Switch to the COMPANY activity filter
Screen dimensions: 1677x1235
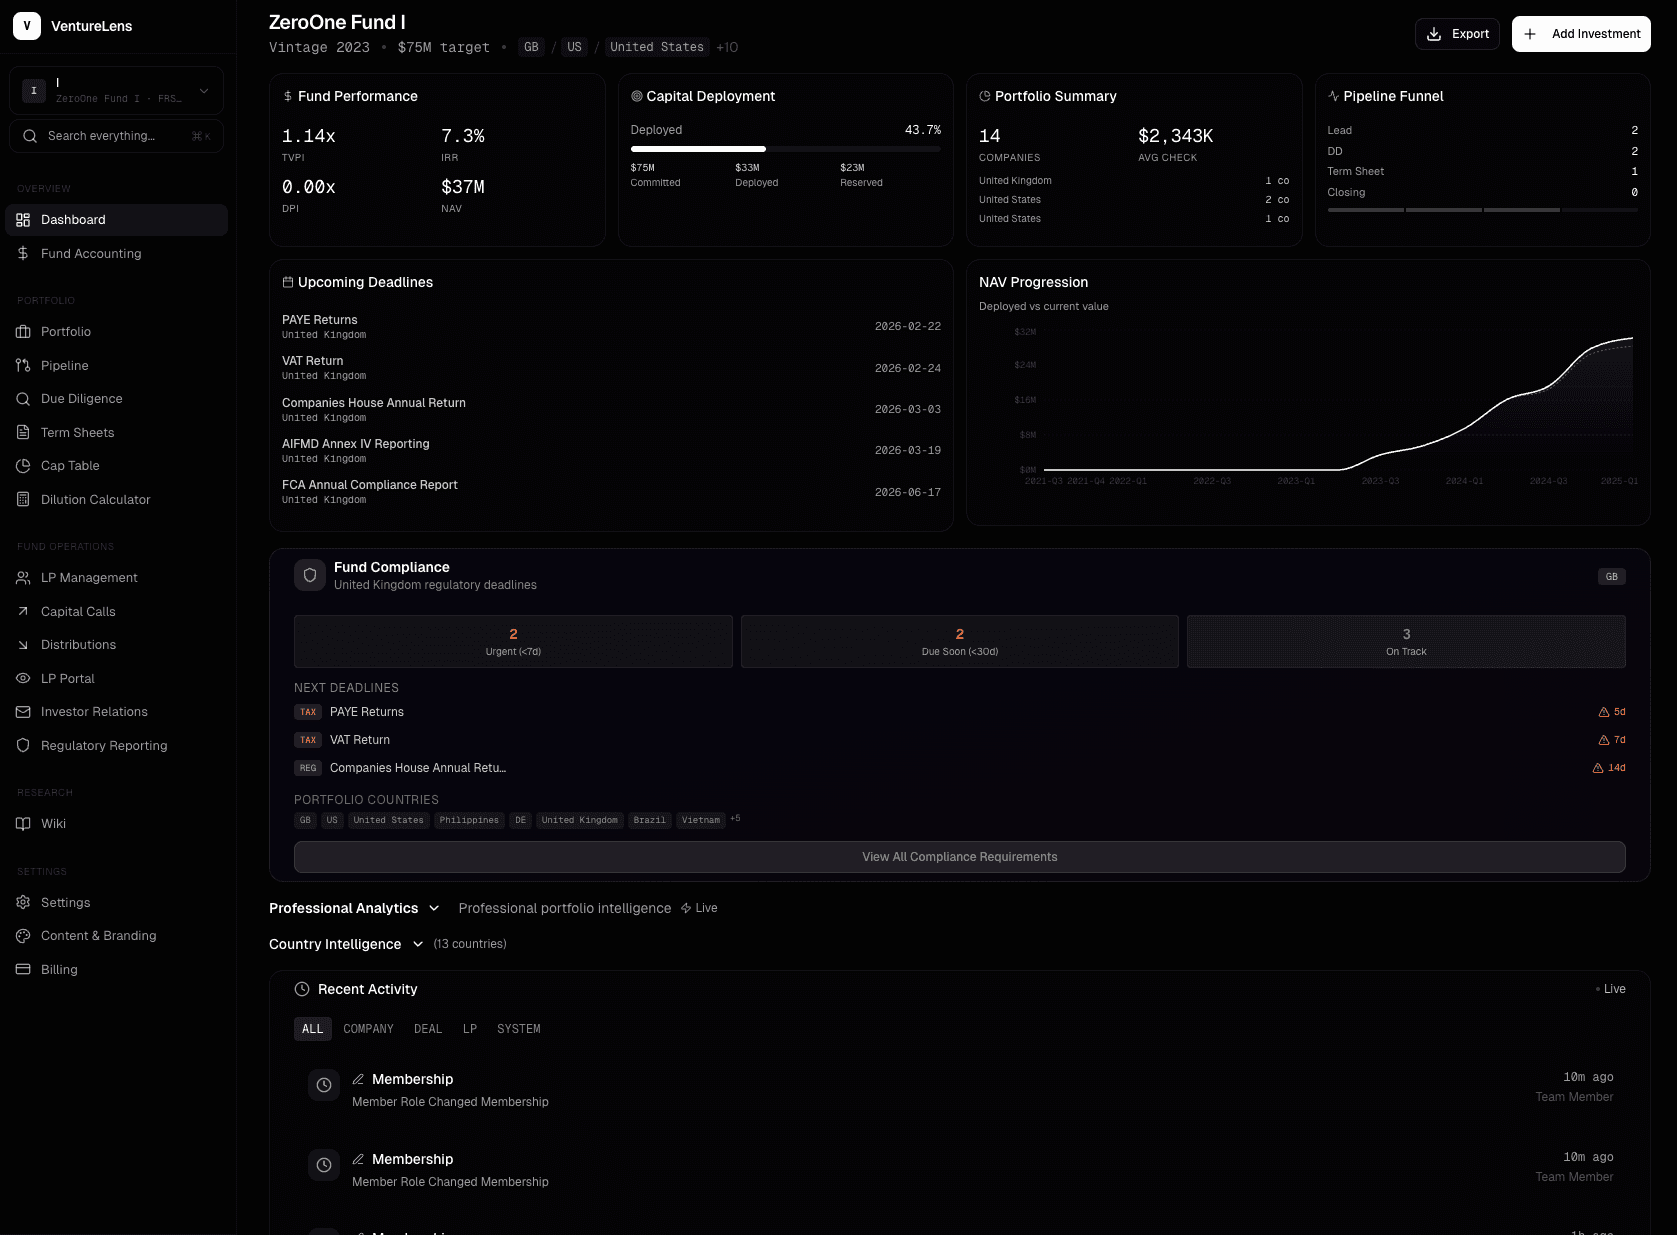pyautogui.click(x=368, y=1028)
